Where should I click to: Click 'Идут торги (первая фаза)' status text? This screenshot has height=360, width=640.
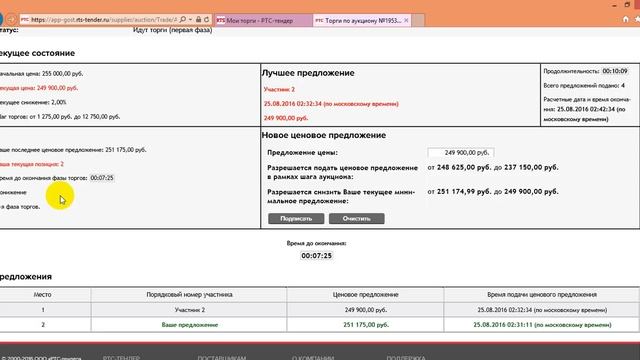(x=172, y=30)
